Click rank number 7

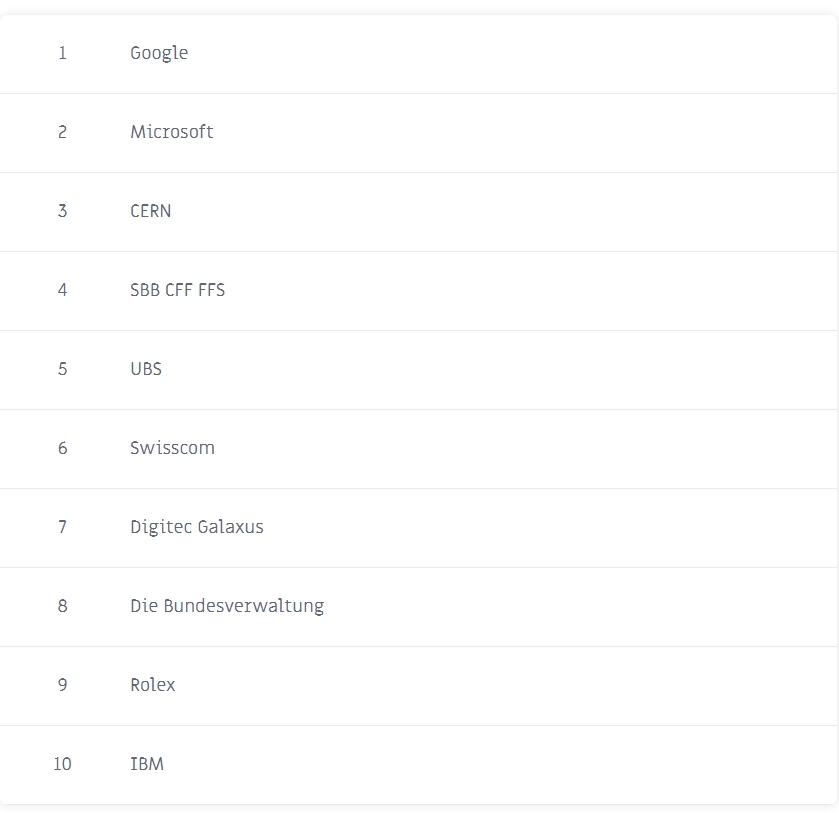[63, 527]
